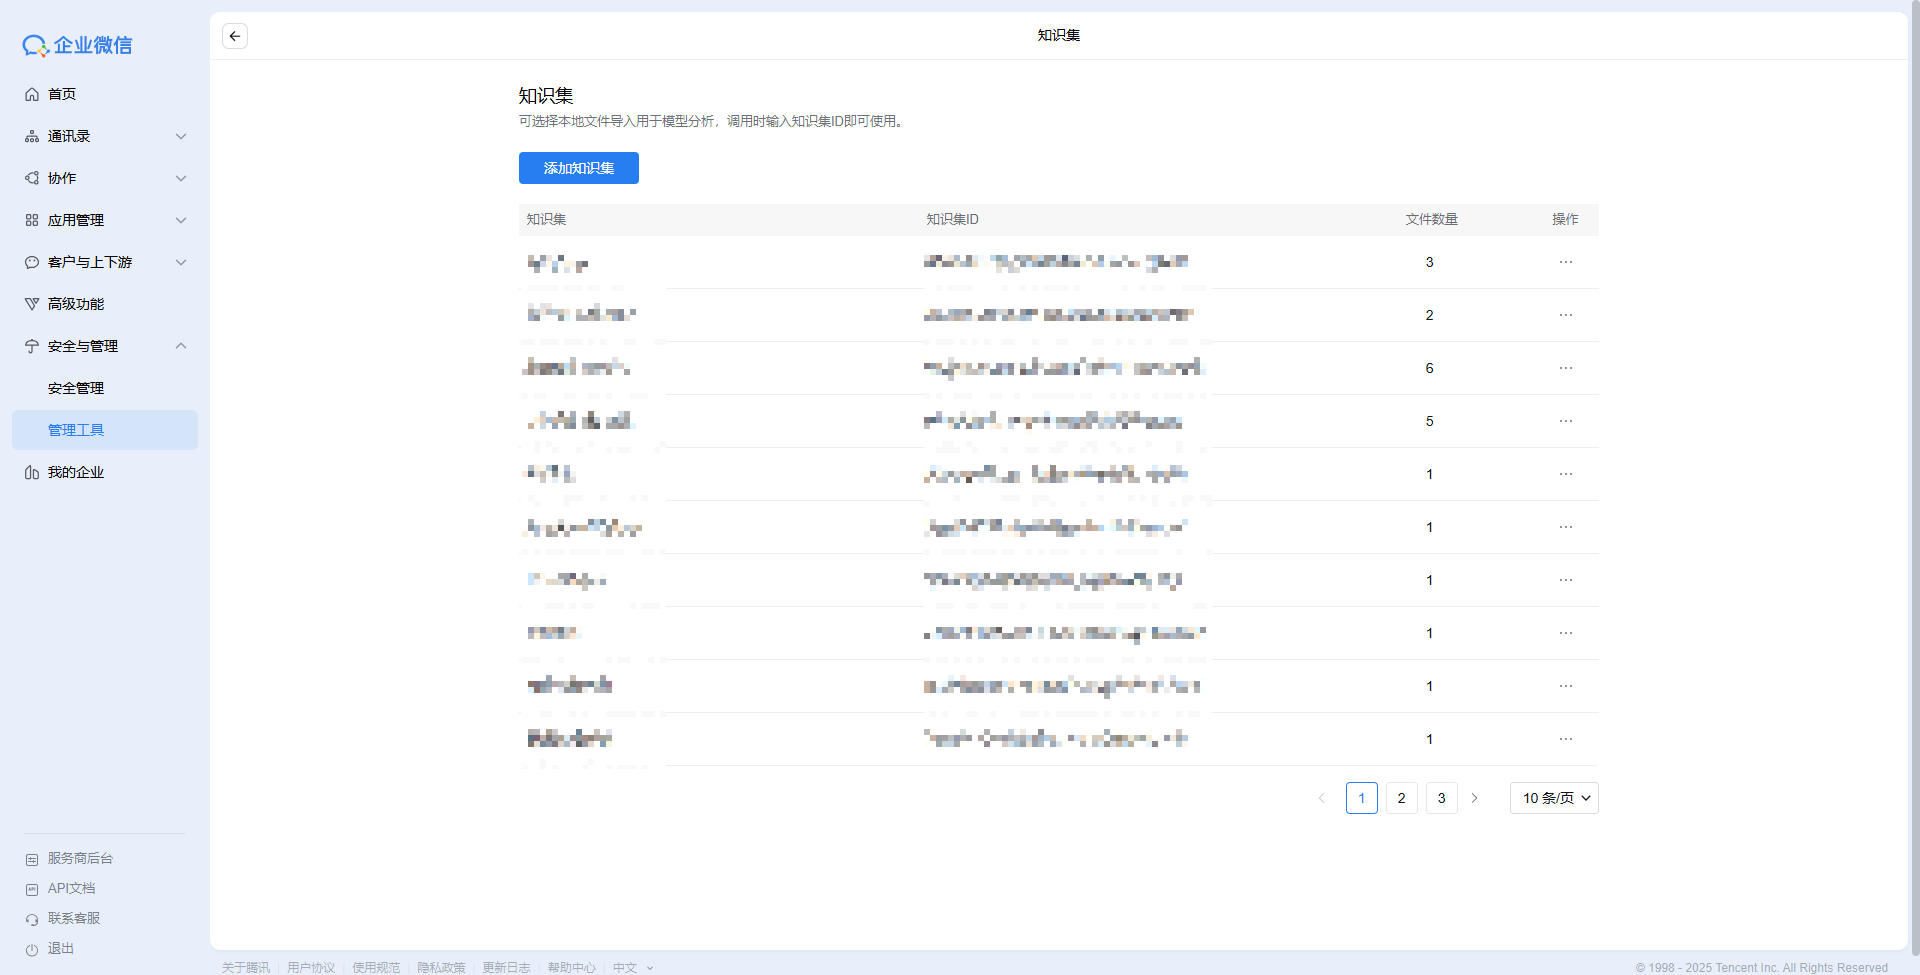Image resolution: width=1920 pixels, height=975 pixels.
Task: Click the 高级功能 icon in sidebar
Action: [x=32, y=304]
